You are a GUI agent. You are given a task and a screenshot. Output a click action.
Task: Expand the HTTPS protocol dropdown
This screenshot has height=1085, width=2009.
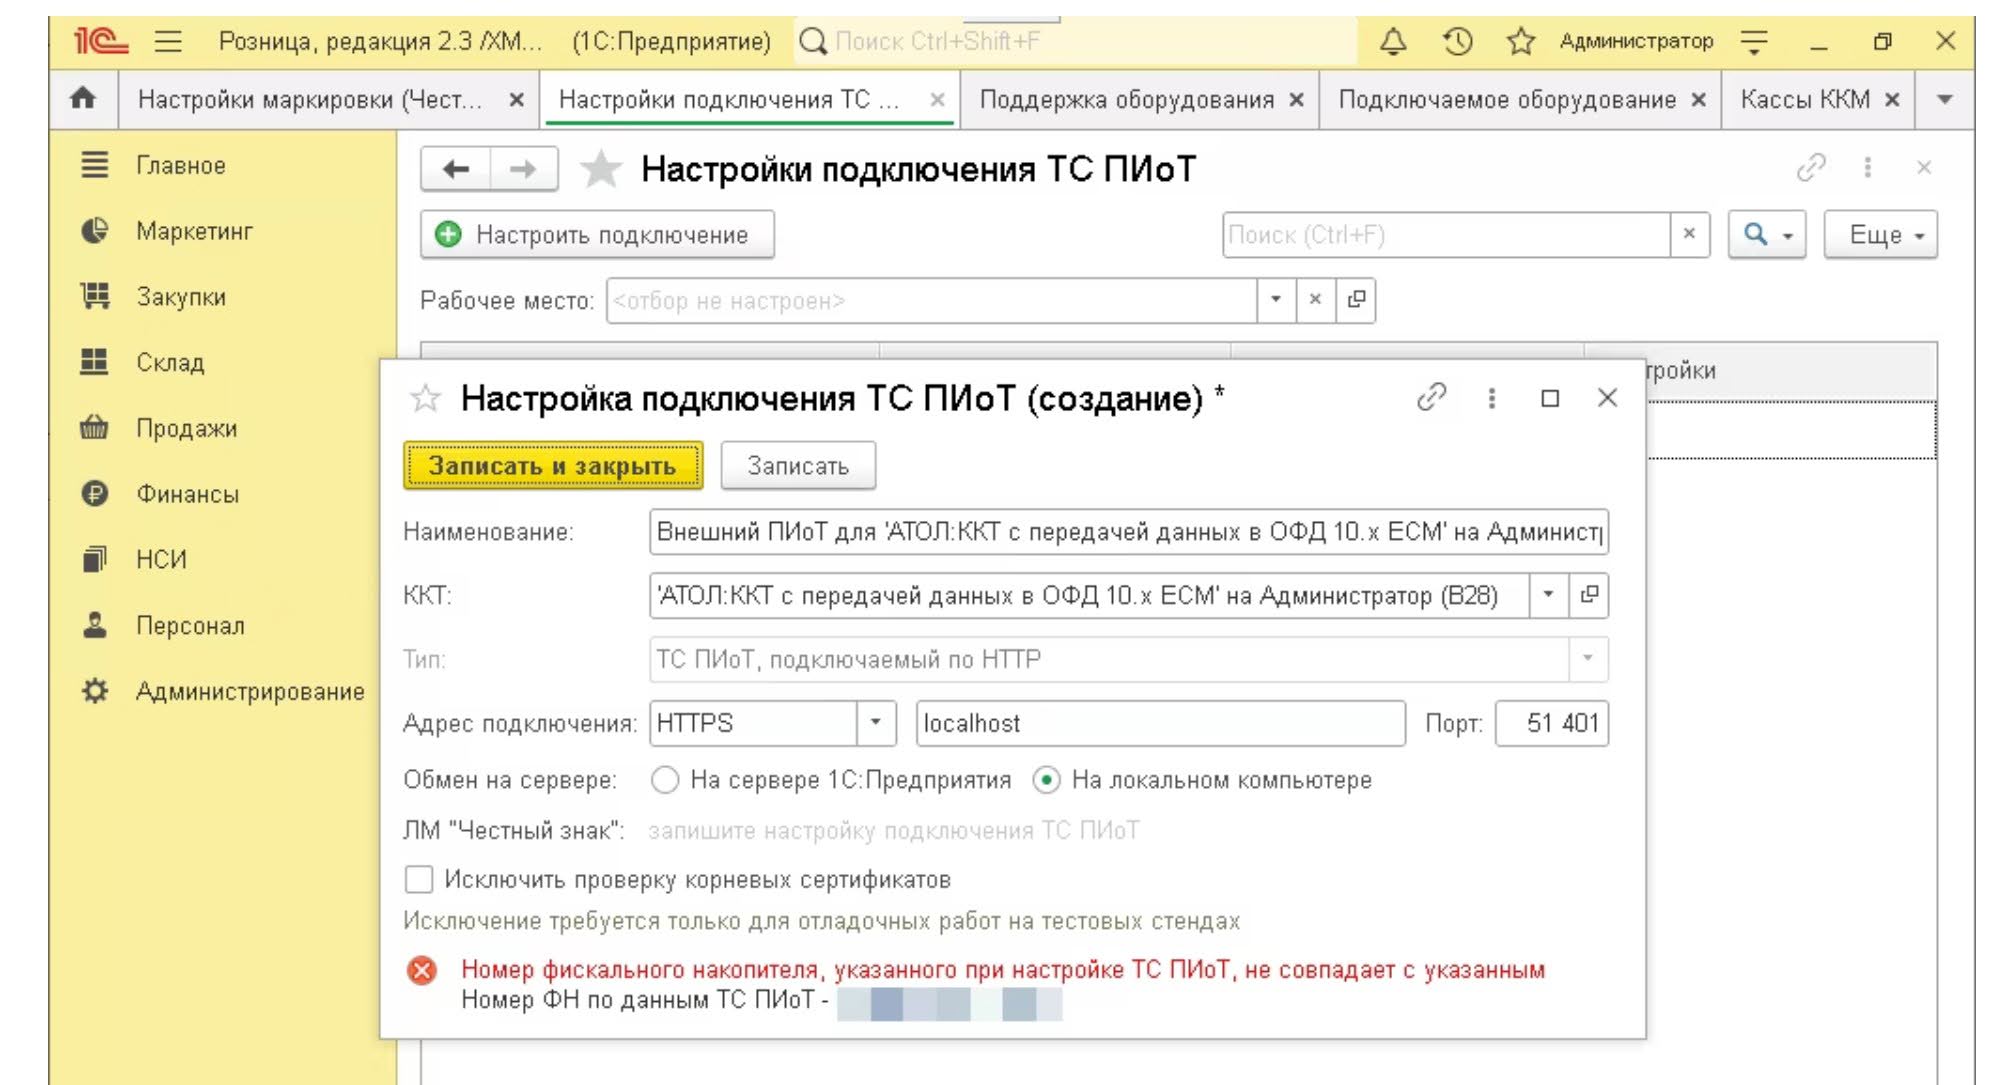point(875,723)
